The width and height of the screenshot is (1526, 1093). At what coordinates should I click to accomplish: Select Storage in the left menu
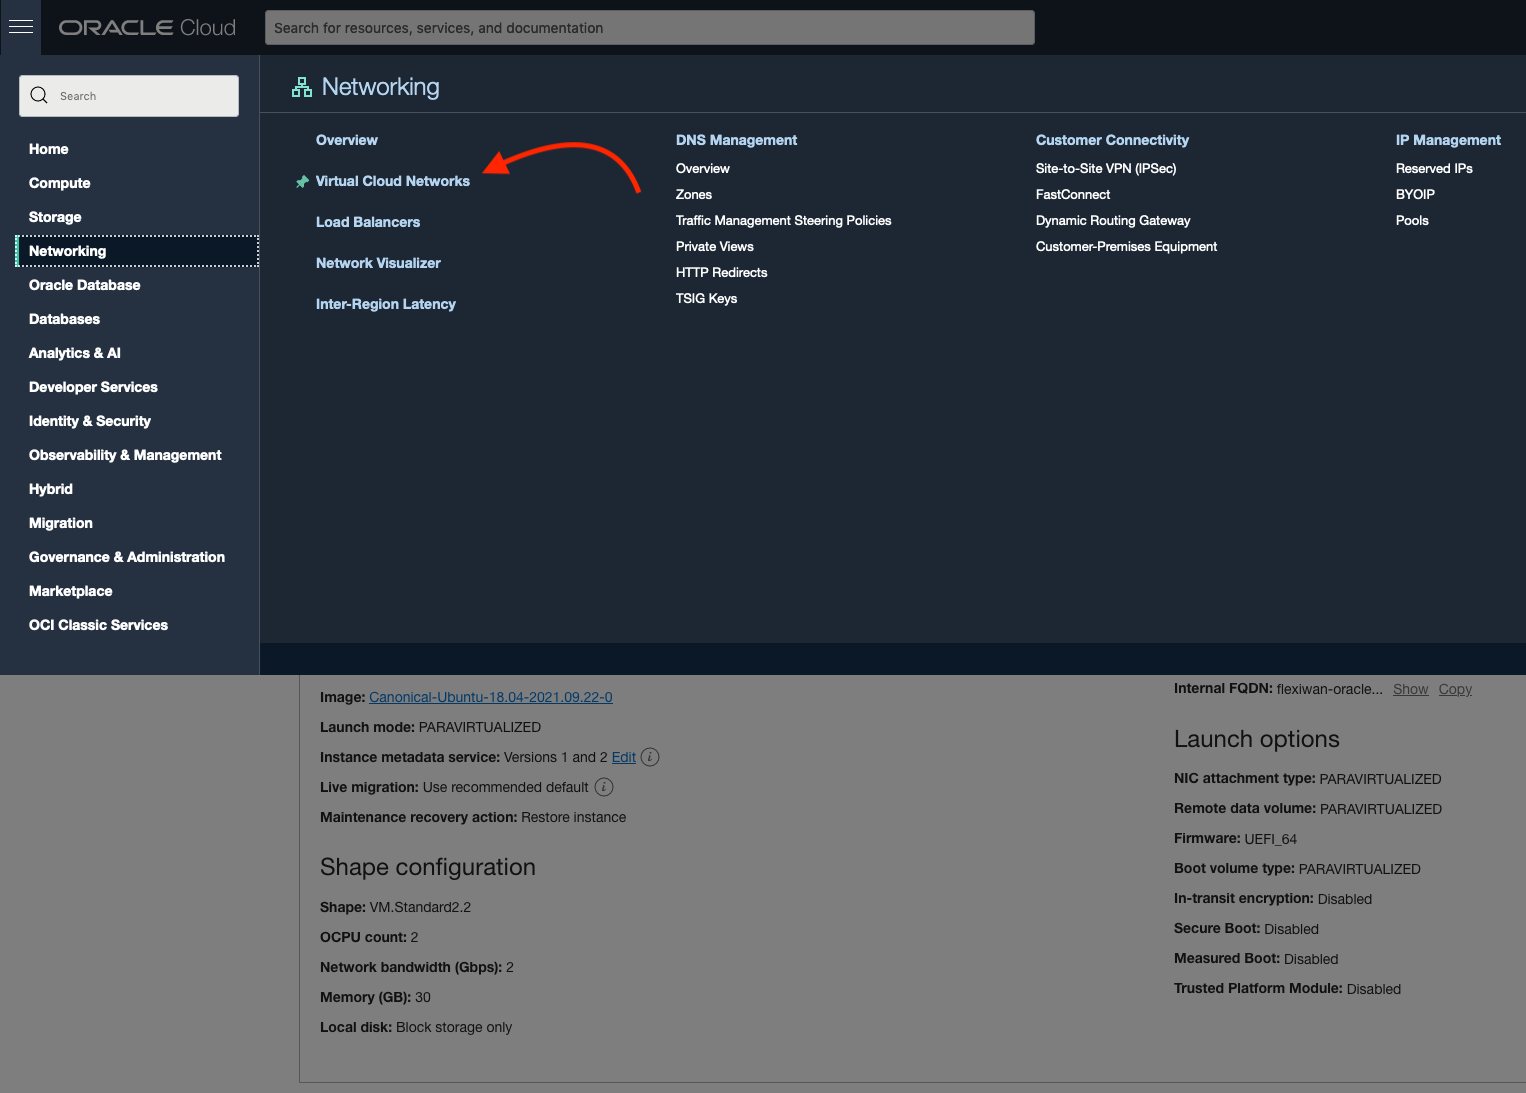click(55, 217)
